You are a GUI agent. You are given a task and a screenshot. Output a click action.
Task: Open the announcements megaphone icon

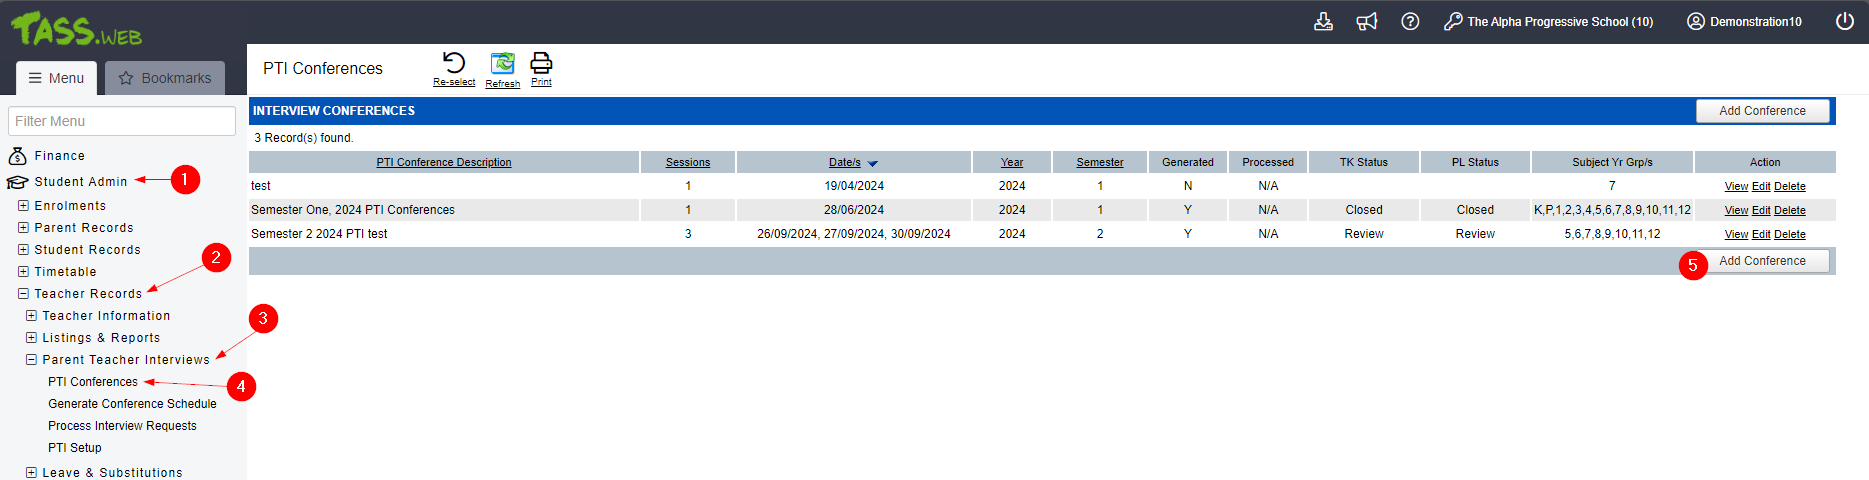1367,21
